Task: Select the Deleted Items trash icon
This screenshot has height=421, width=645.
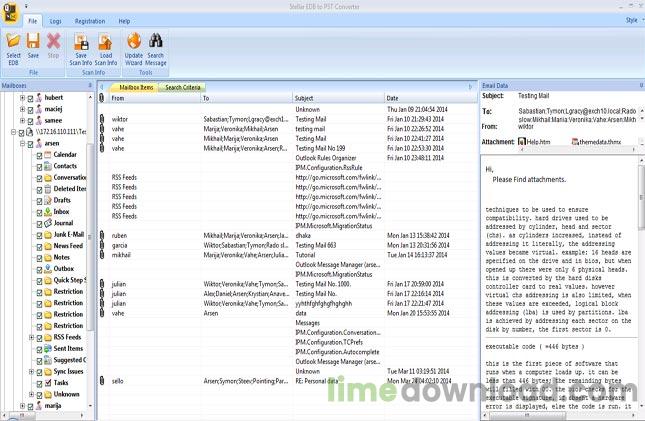Action: tap(48, 189)
